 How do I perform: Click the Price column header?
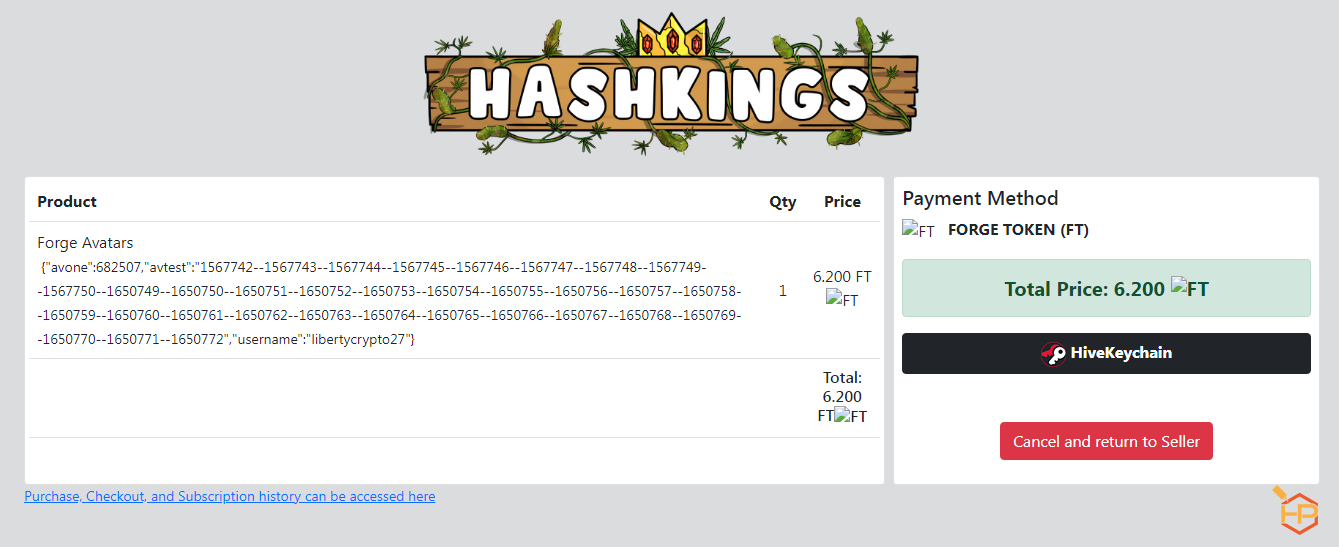pyautogui.click(x=842, y=202)
